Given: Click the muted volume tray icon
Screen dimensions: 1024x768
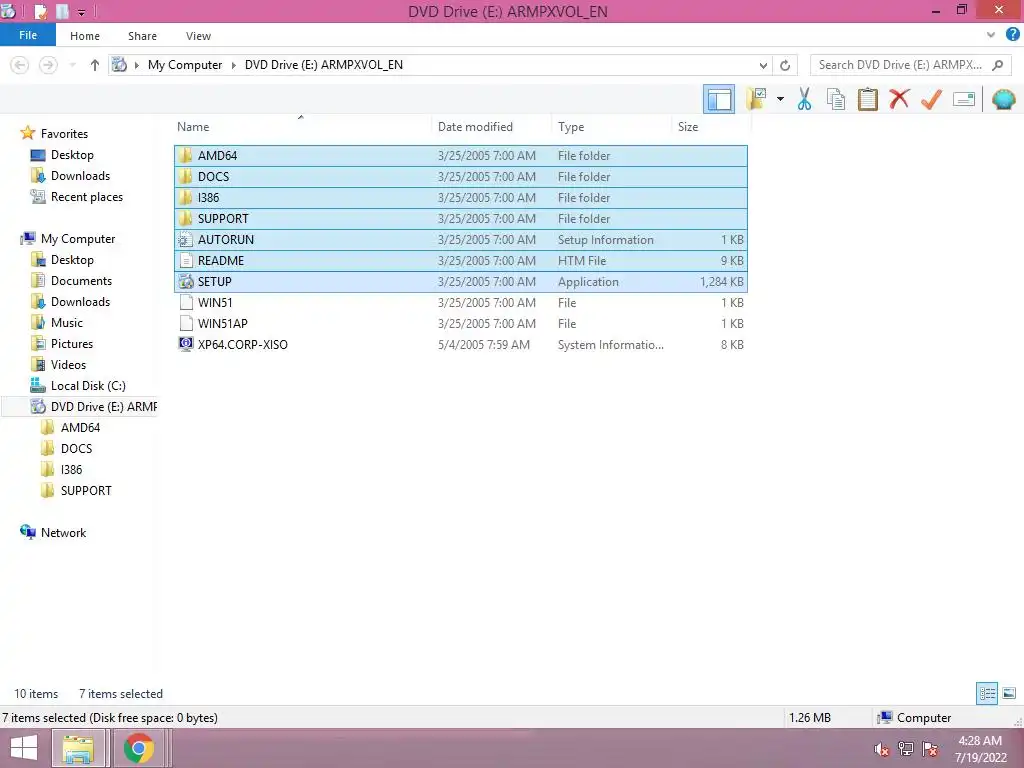Looking at the screenshot, I should tap(882, 749).
